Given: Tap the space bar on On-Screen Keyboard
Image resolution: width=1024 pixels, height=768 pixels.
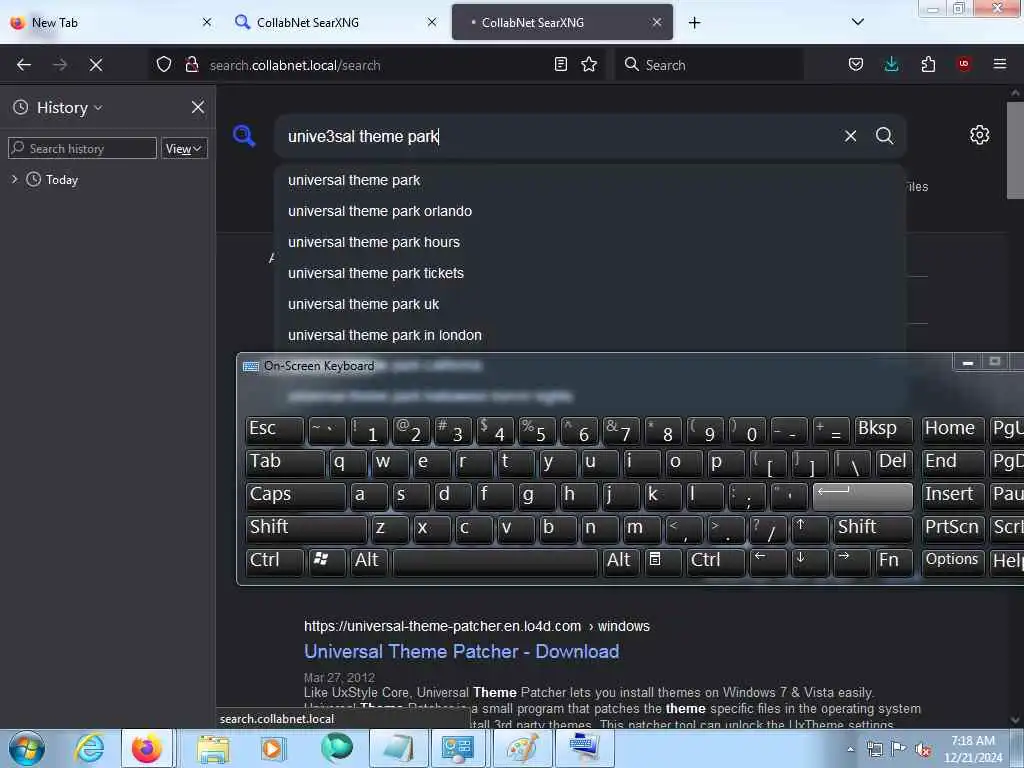Looking at the screenshot, I should 495,562.
